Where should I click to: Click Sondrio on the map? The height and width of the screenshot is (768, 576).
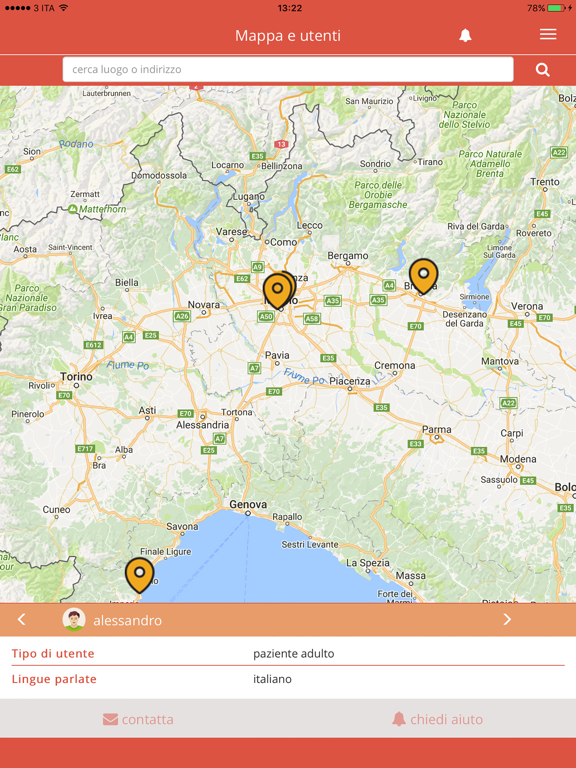point(375,164)
